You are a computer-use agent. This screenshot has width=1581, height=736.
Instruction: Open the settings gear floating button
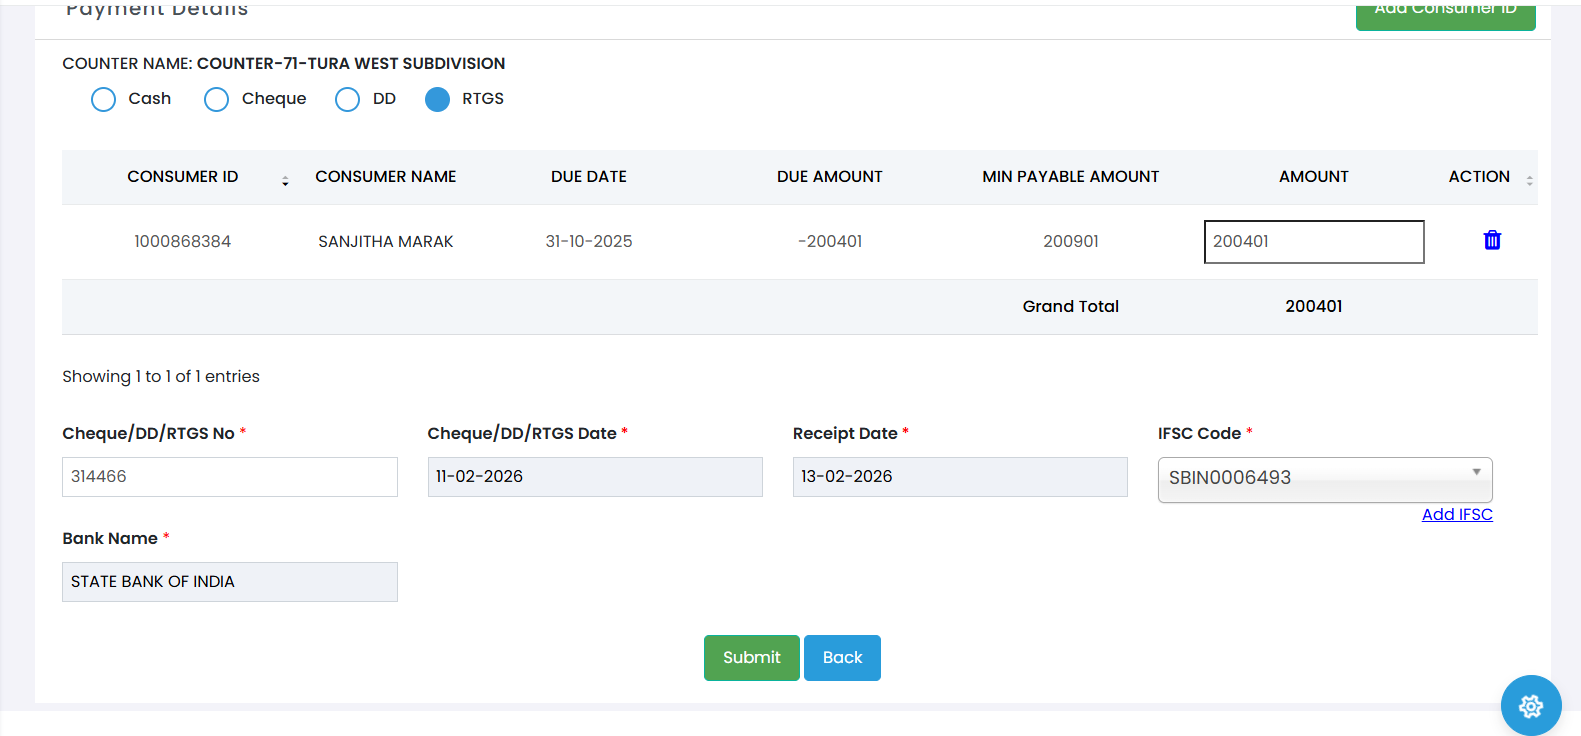[x=1530, y=706]
